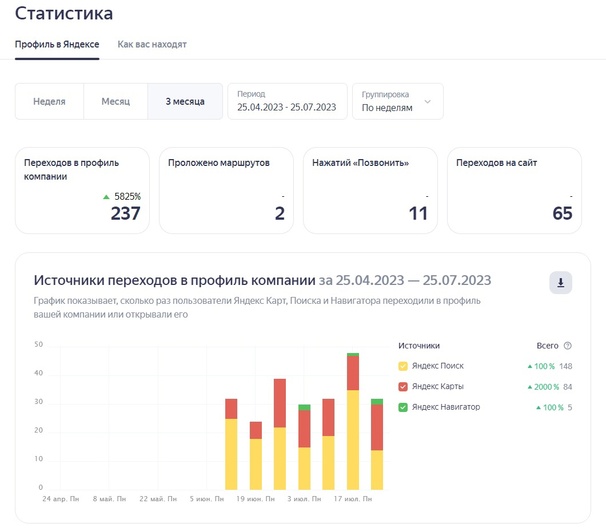Switch to Как вас находят tab
606x531 pixels.
(x=152, y=44)
